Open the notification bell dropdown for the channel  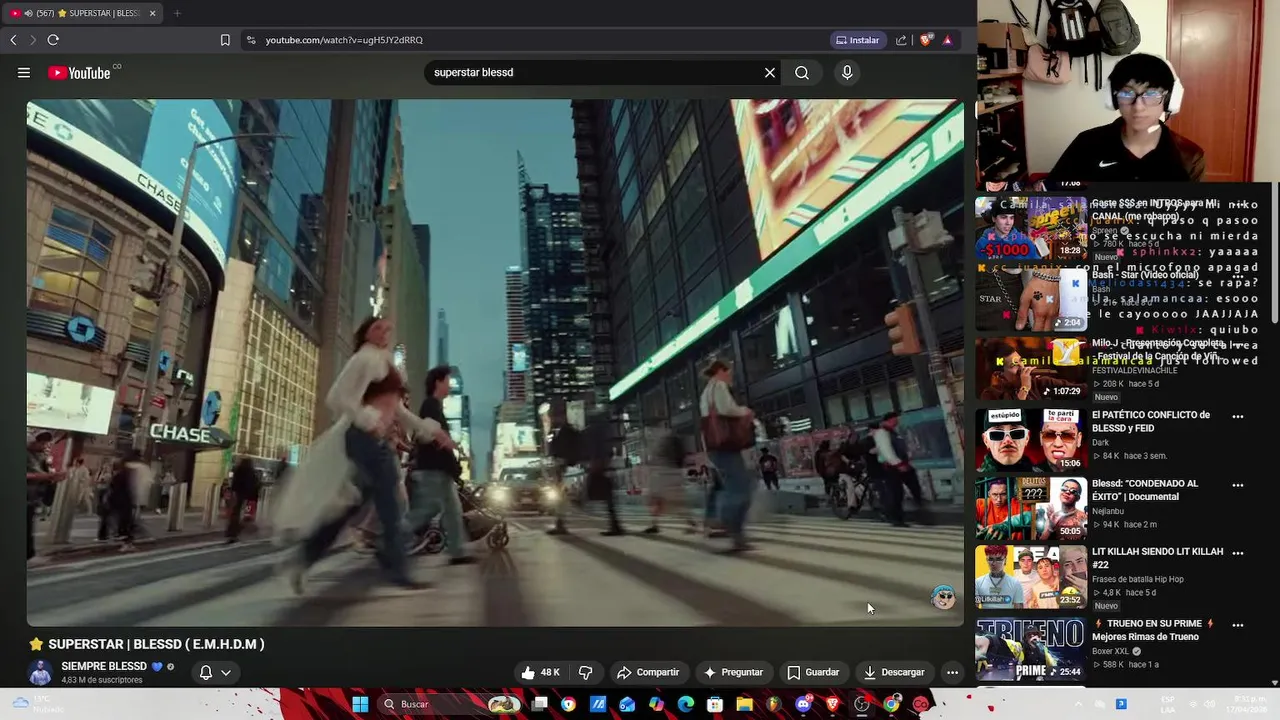coord(215,672)
